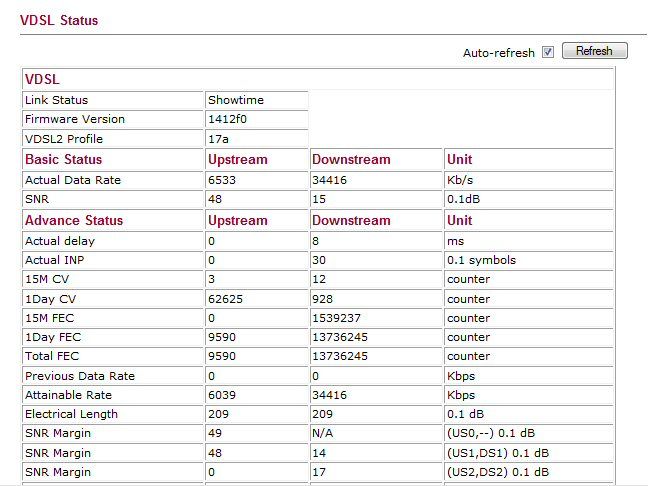Screen dimensions: 648x486
Task: Click the Total FEC row label
Action: (x=52, y=356)
